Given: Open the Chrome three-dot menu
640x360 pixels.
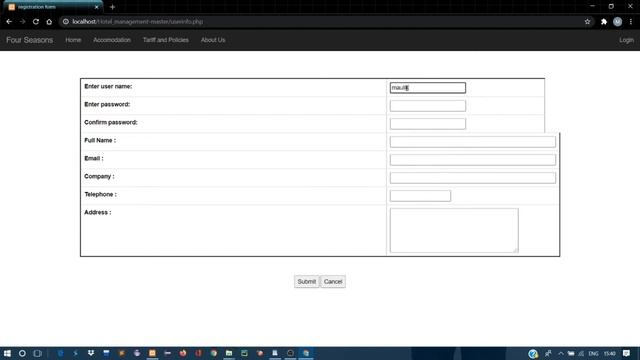Looking at the screenshot, I should click(x=631, y=22).
